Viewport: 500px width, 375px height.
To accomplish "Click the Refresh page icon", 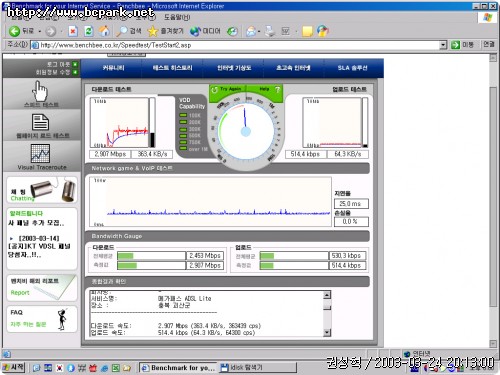I will coord(89,31).
